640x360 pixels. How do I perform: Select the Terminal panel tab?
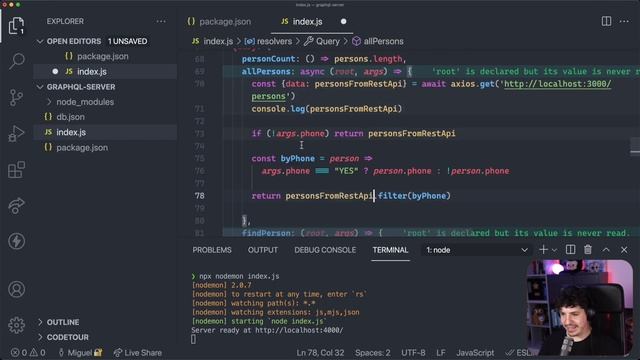pyautogui.click(x=390, y=250)
